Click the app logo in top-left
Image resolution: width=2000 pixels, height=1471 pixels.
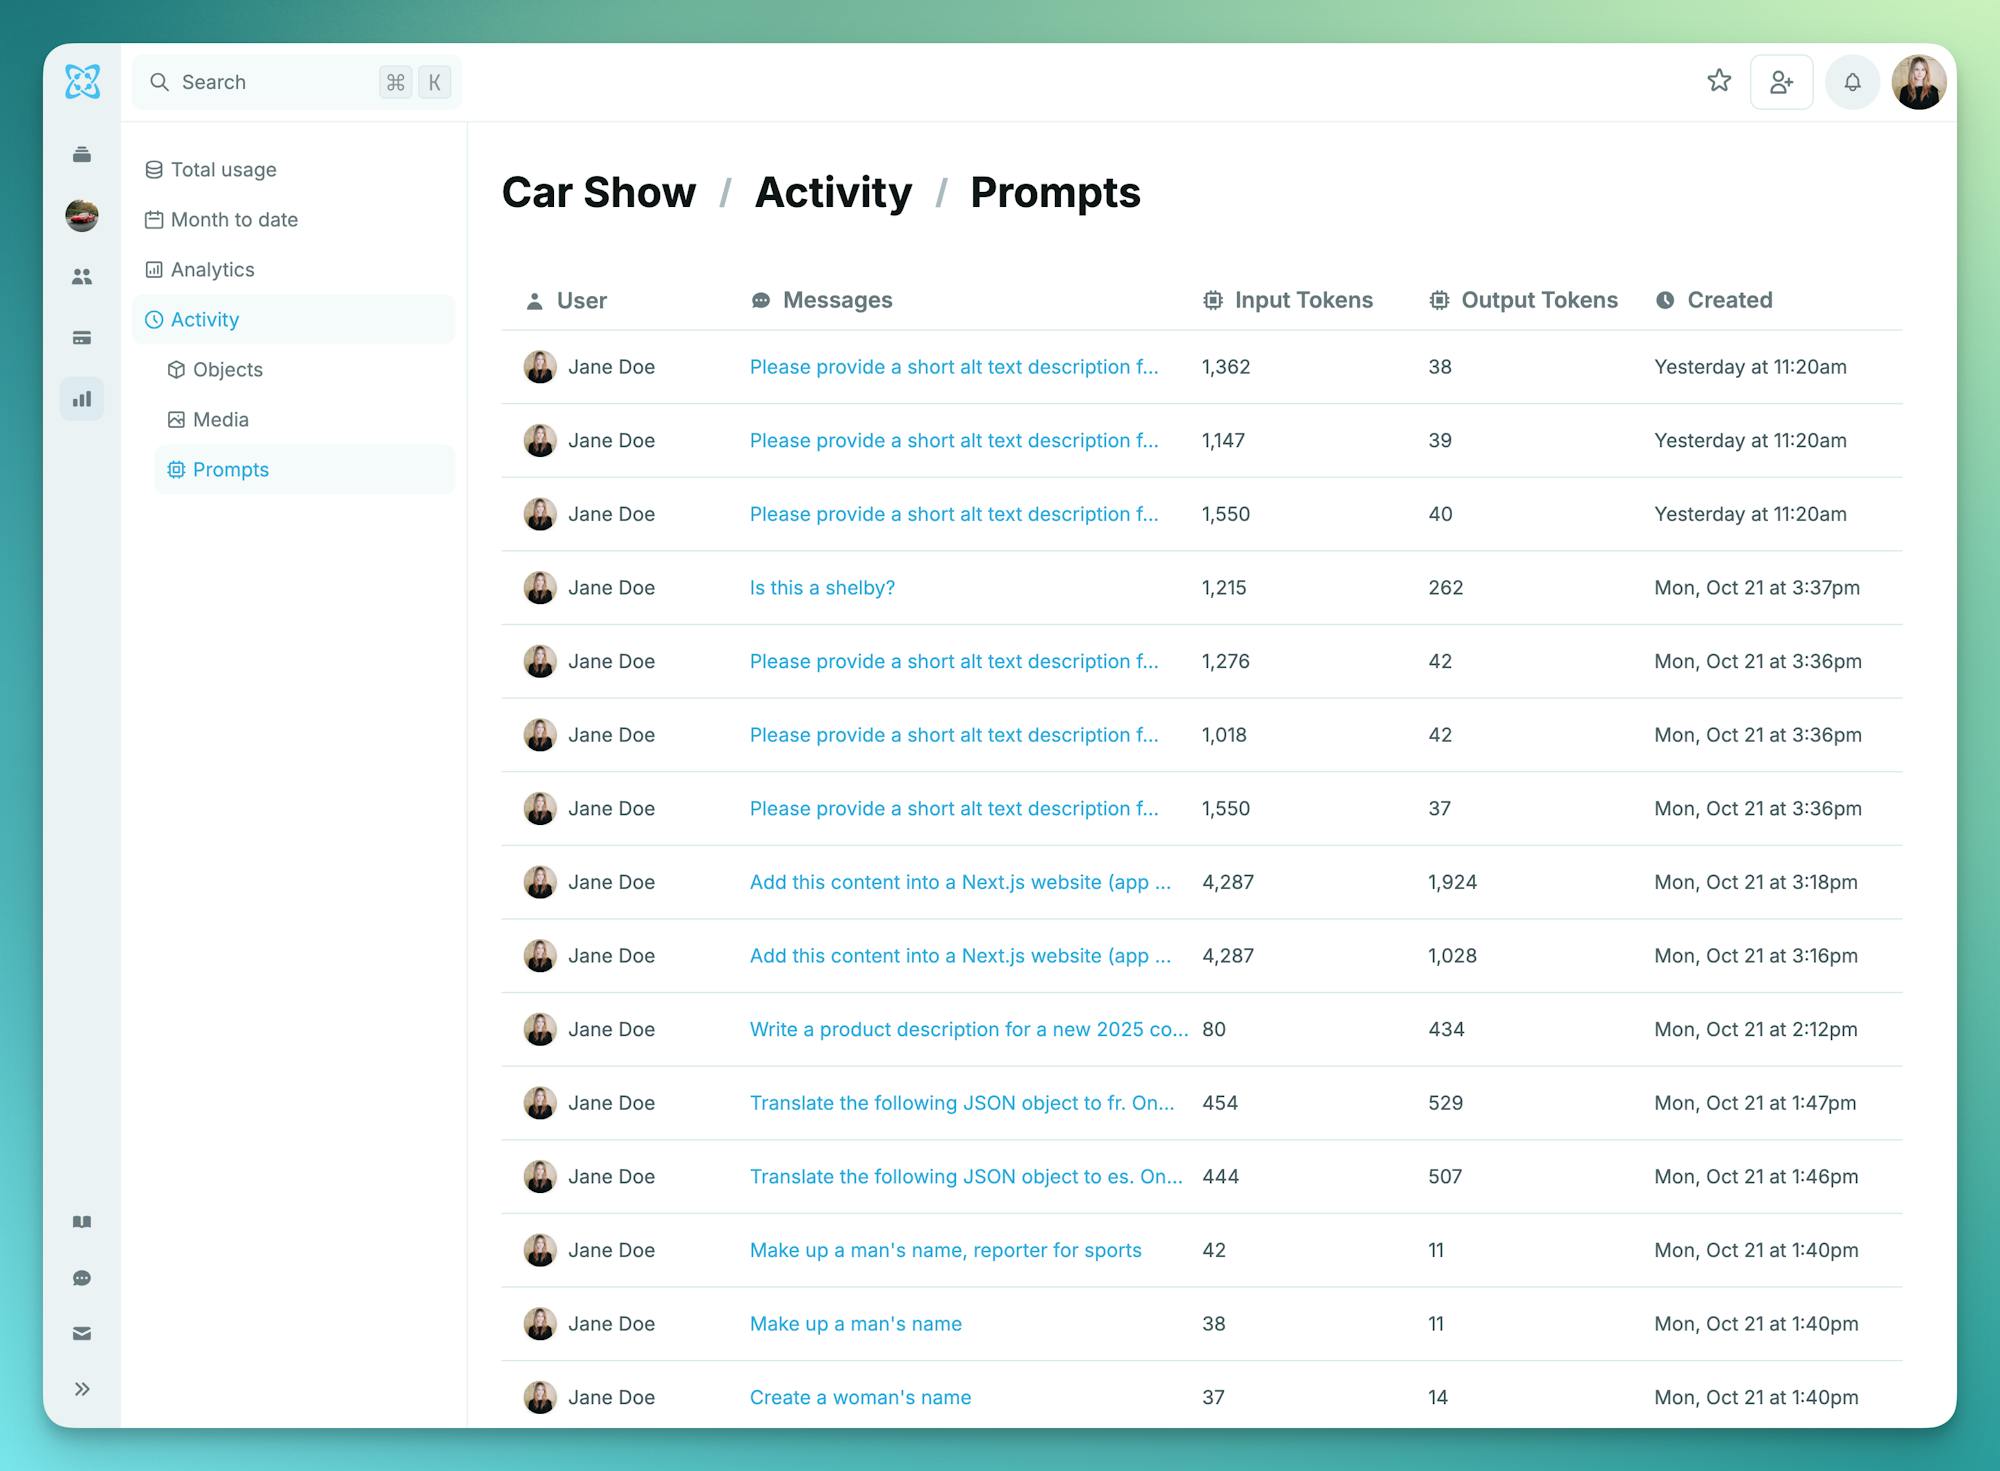click(82, 82)
